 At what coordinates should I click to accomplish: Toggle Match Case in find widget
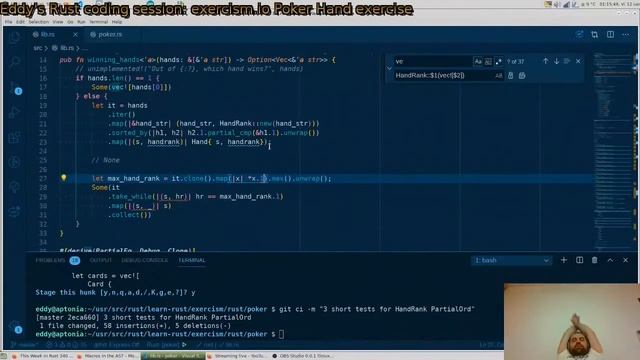[478, 62]
